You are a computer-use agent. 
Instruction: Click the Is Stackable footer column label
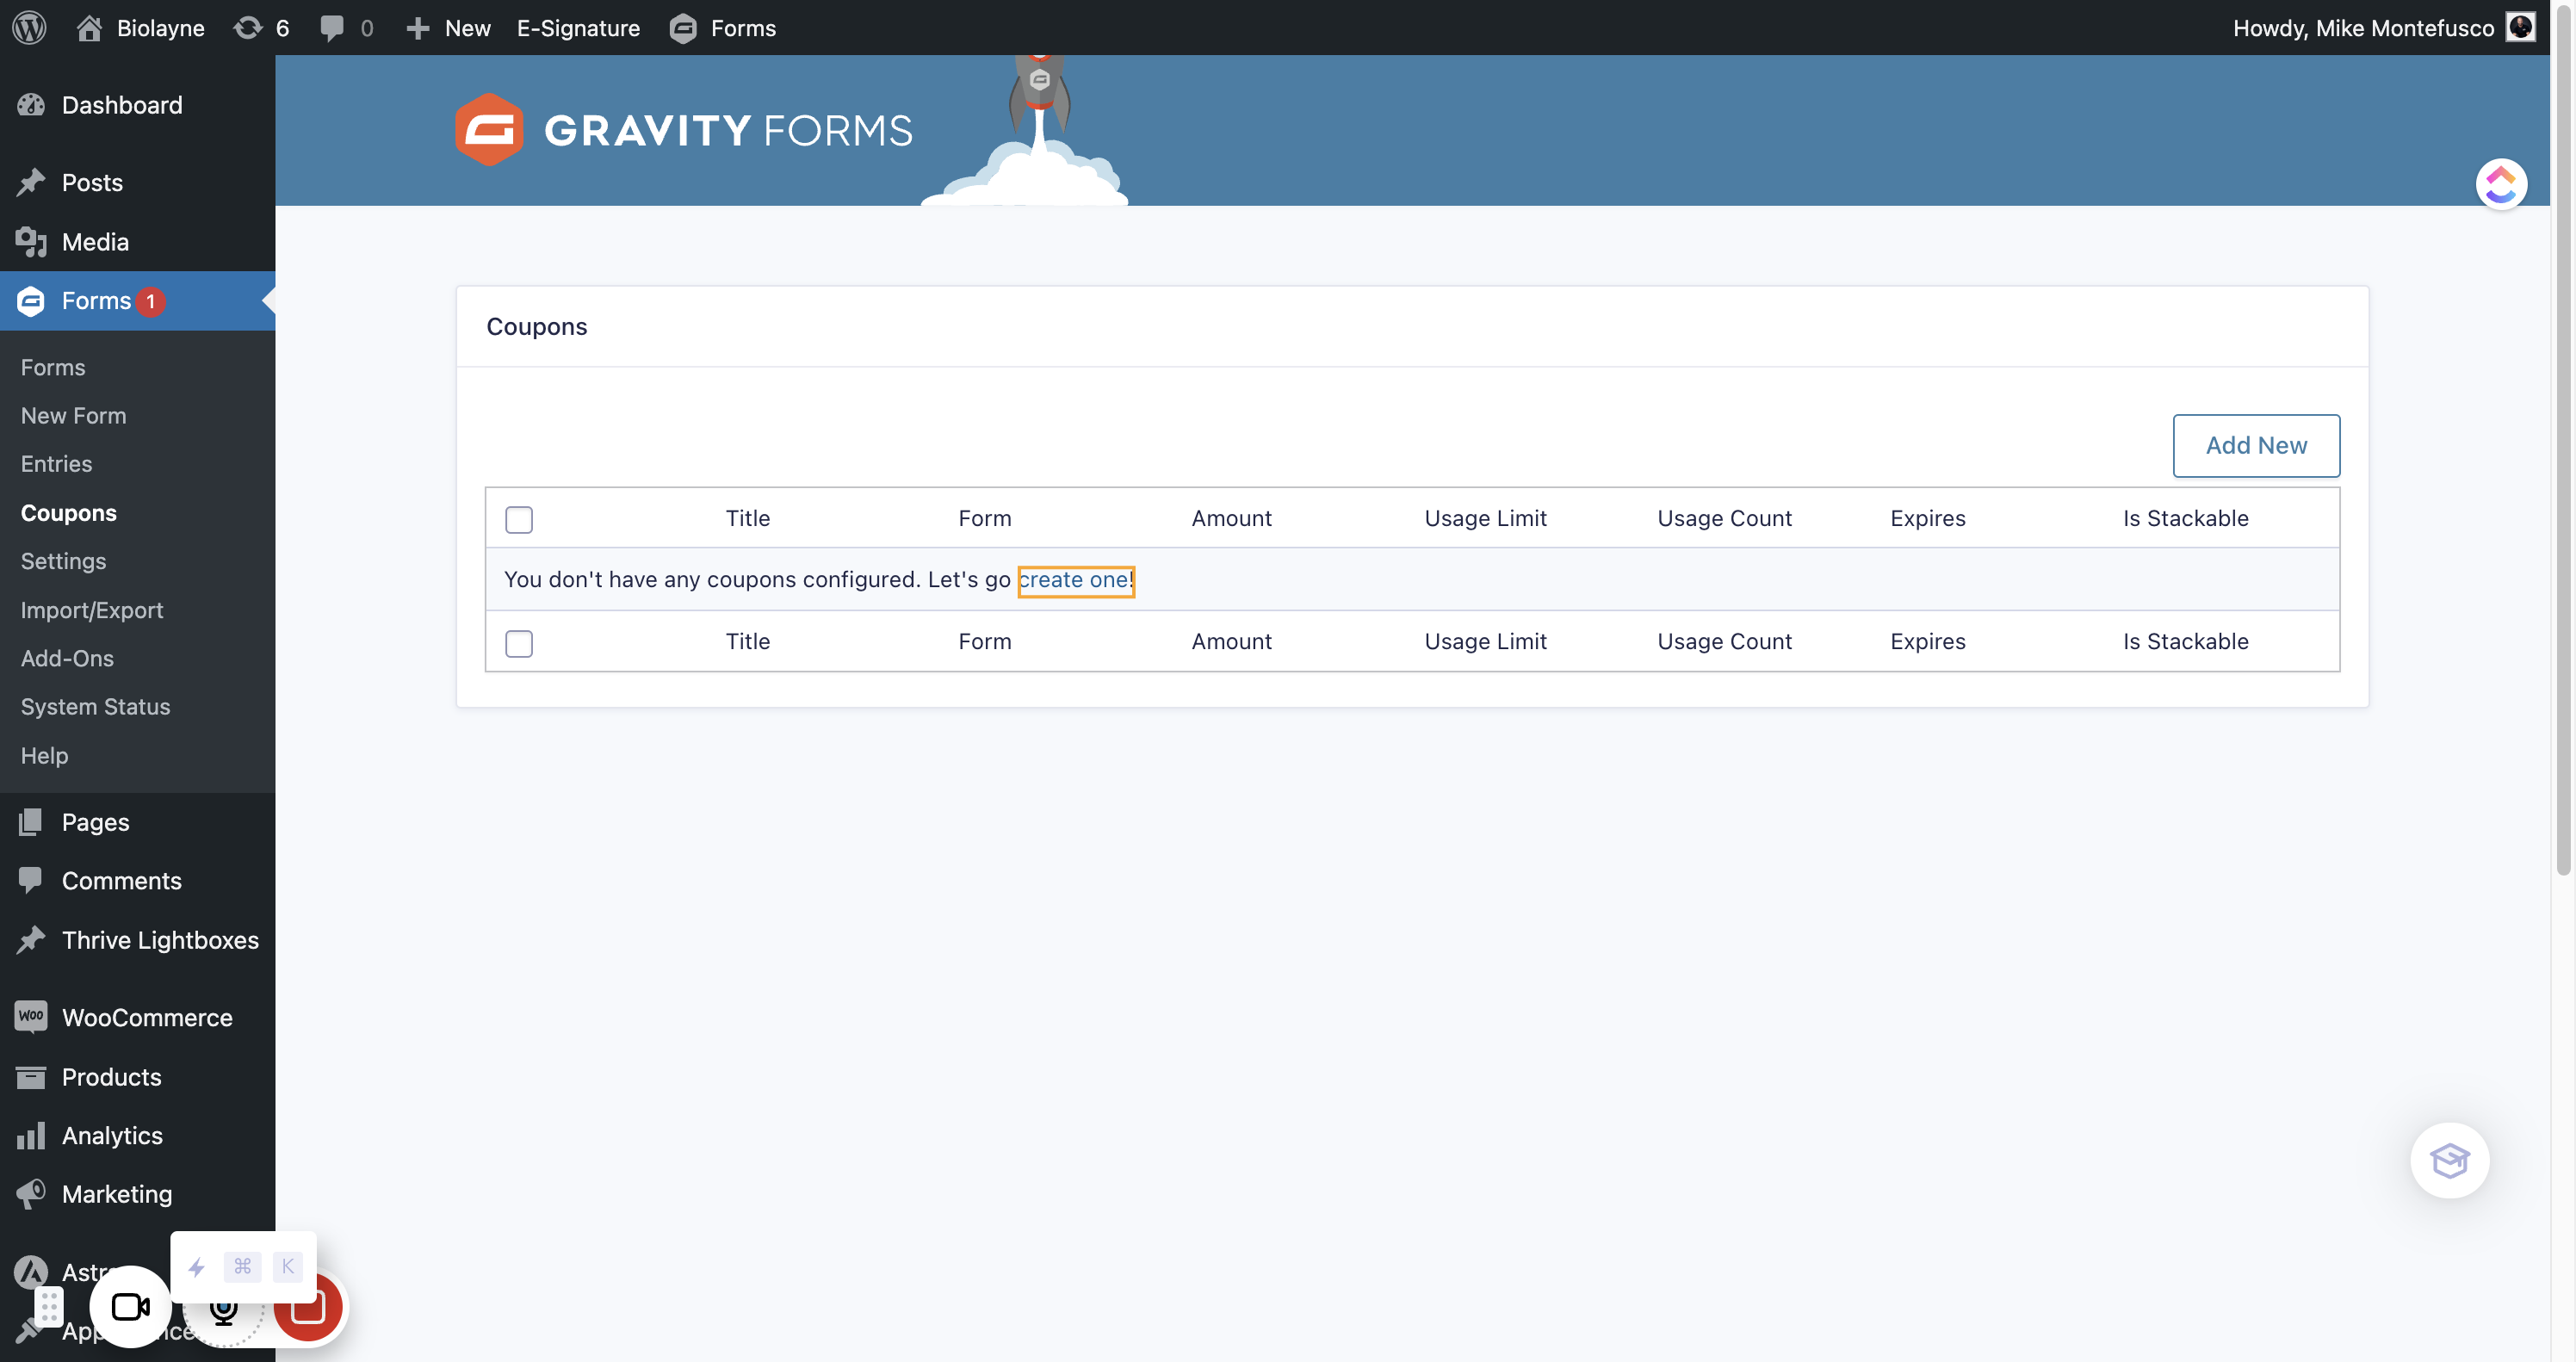[x=2185, y=641]
